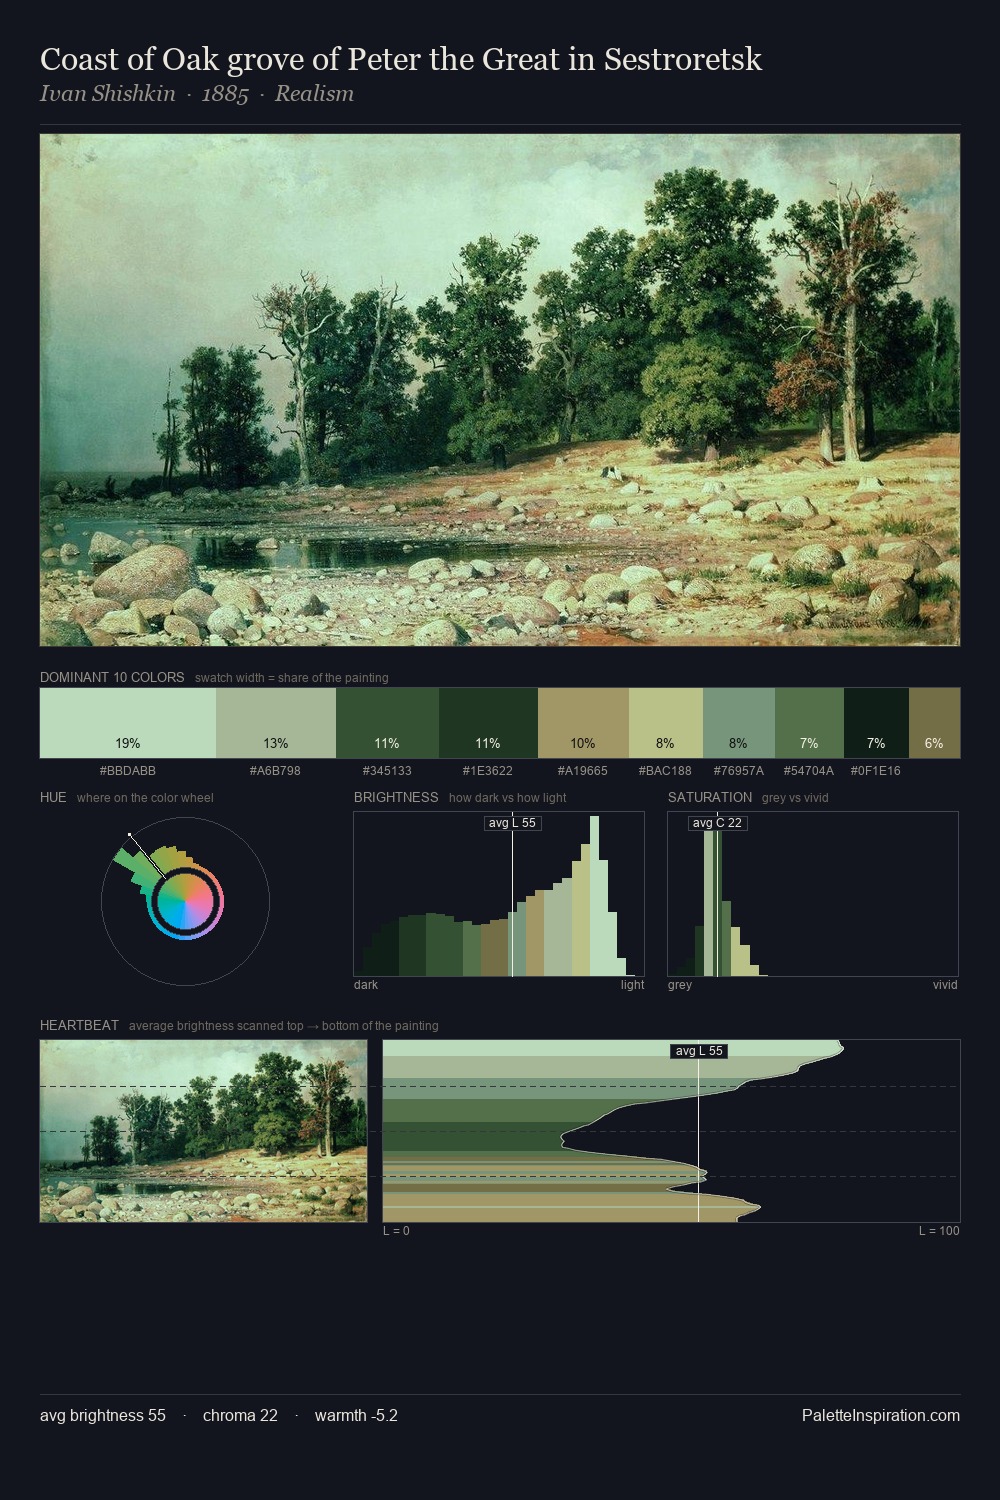Viewport: 1000px width, 1500px height.
Task: Click the 'HEARTBEAT' section heading
Action: tap(79, 1026)
